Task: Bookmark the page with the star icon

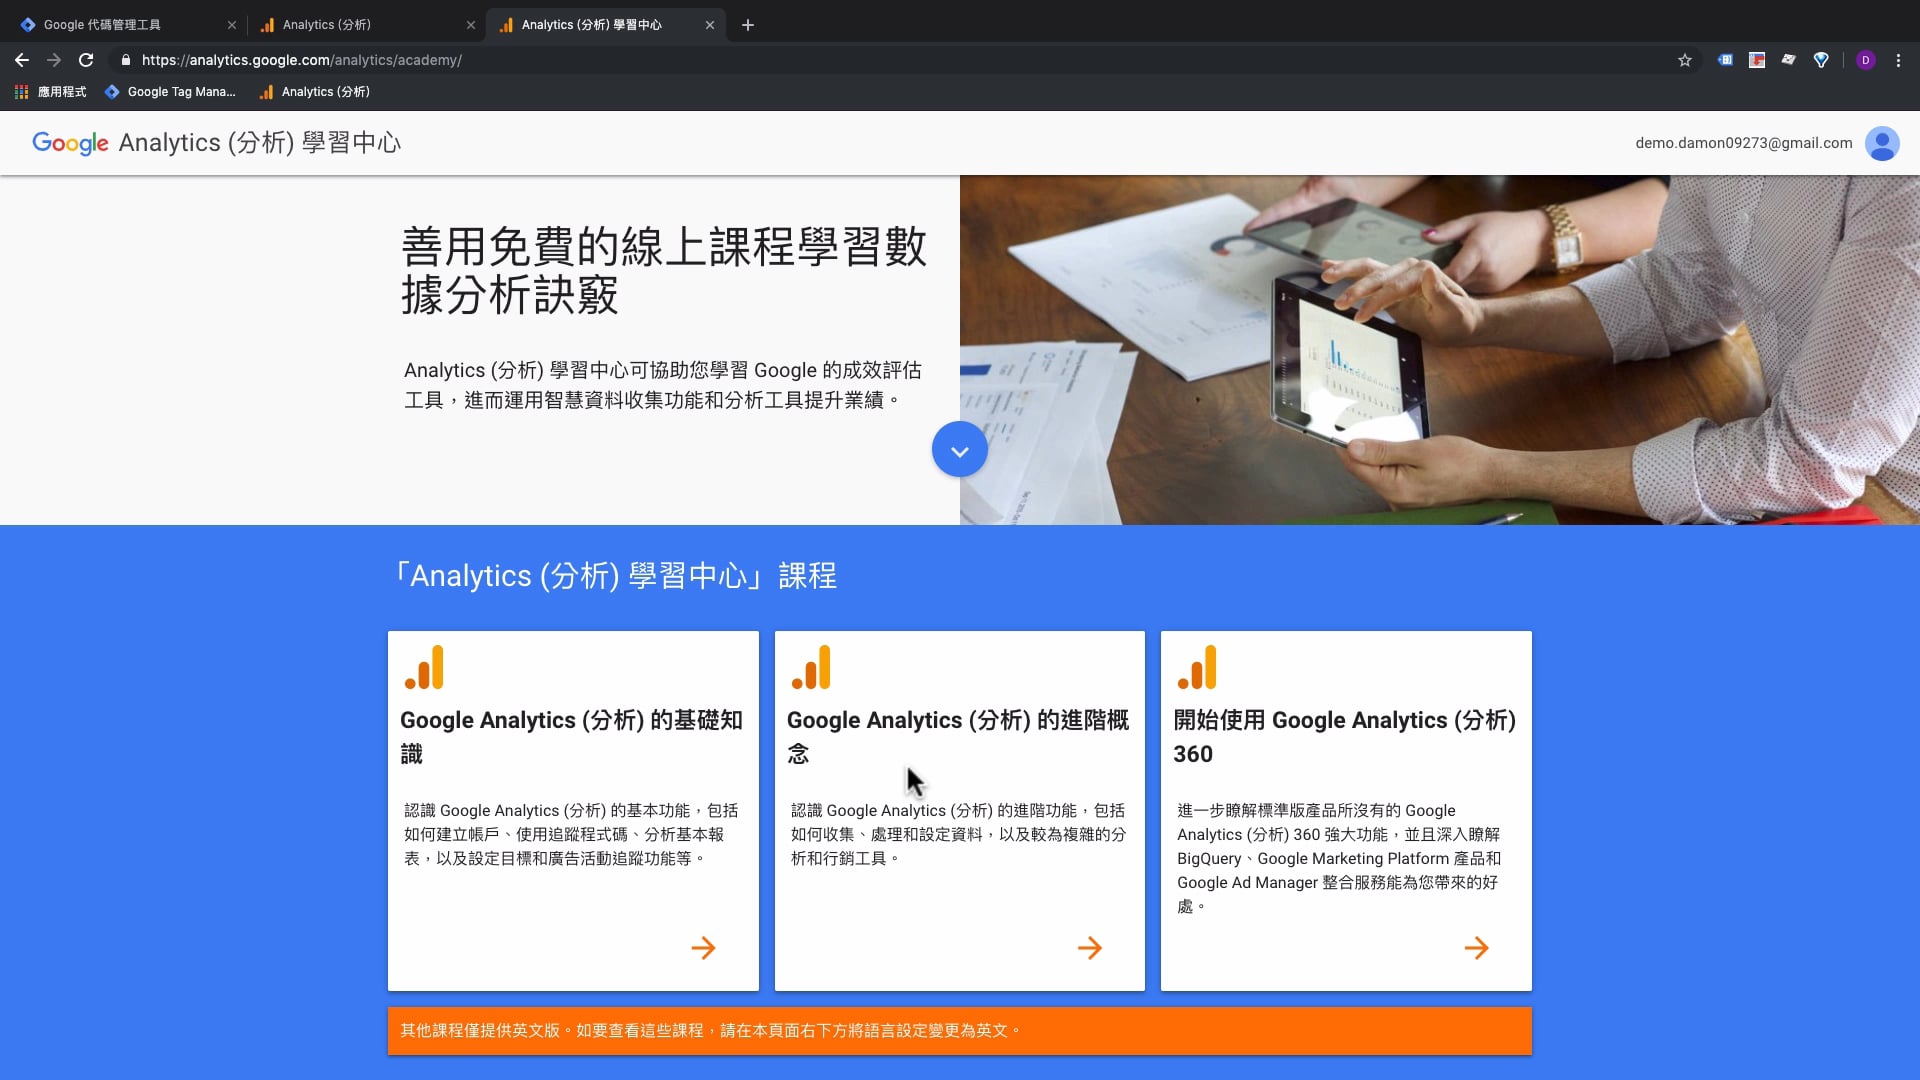Action: pos(1685,60)
